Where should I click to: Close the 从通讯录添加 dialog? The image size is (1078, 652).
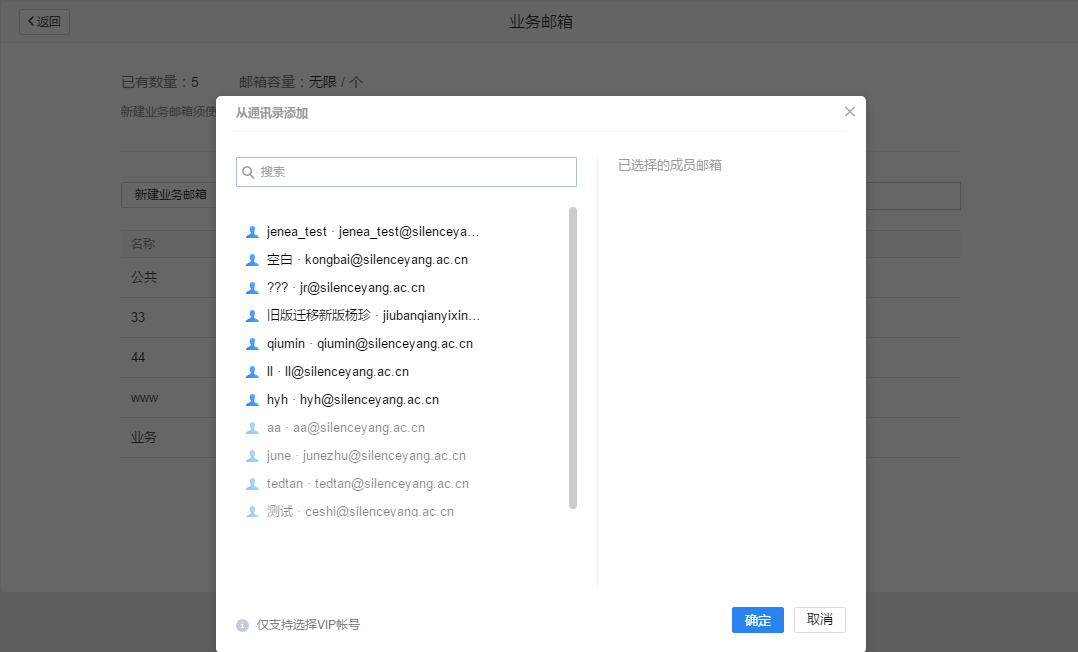click(849, 111)
